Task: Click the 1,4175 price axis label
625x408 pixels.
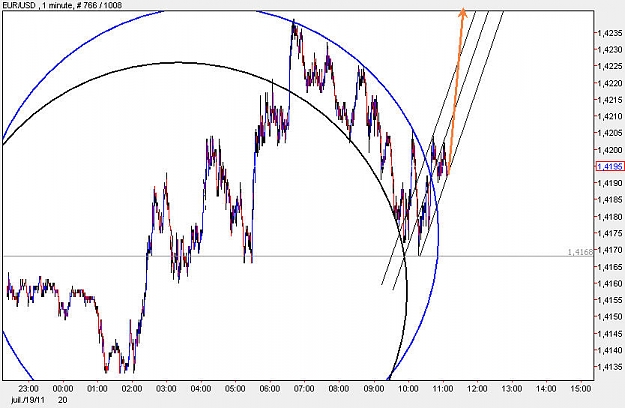Action: pyautogui.click(x=611, y=233)
